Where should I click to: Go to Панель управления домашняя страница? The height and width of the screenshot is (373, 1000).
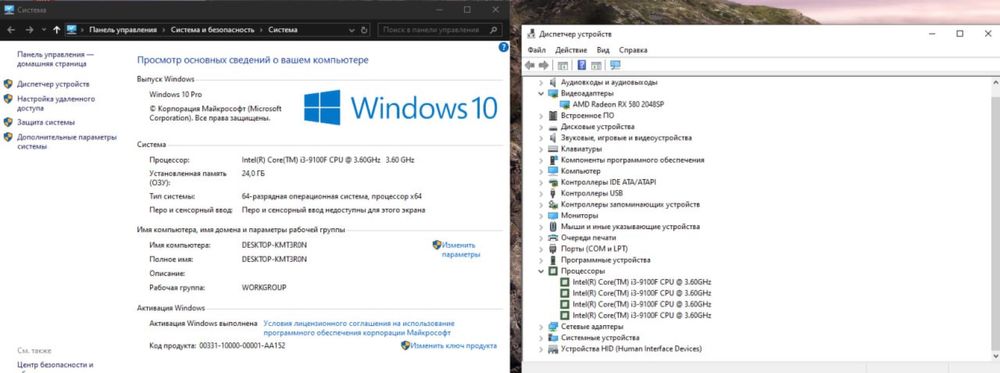(x=55, y=59)
